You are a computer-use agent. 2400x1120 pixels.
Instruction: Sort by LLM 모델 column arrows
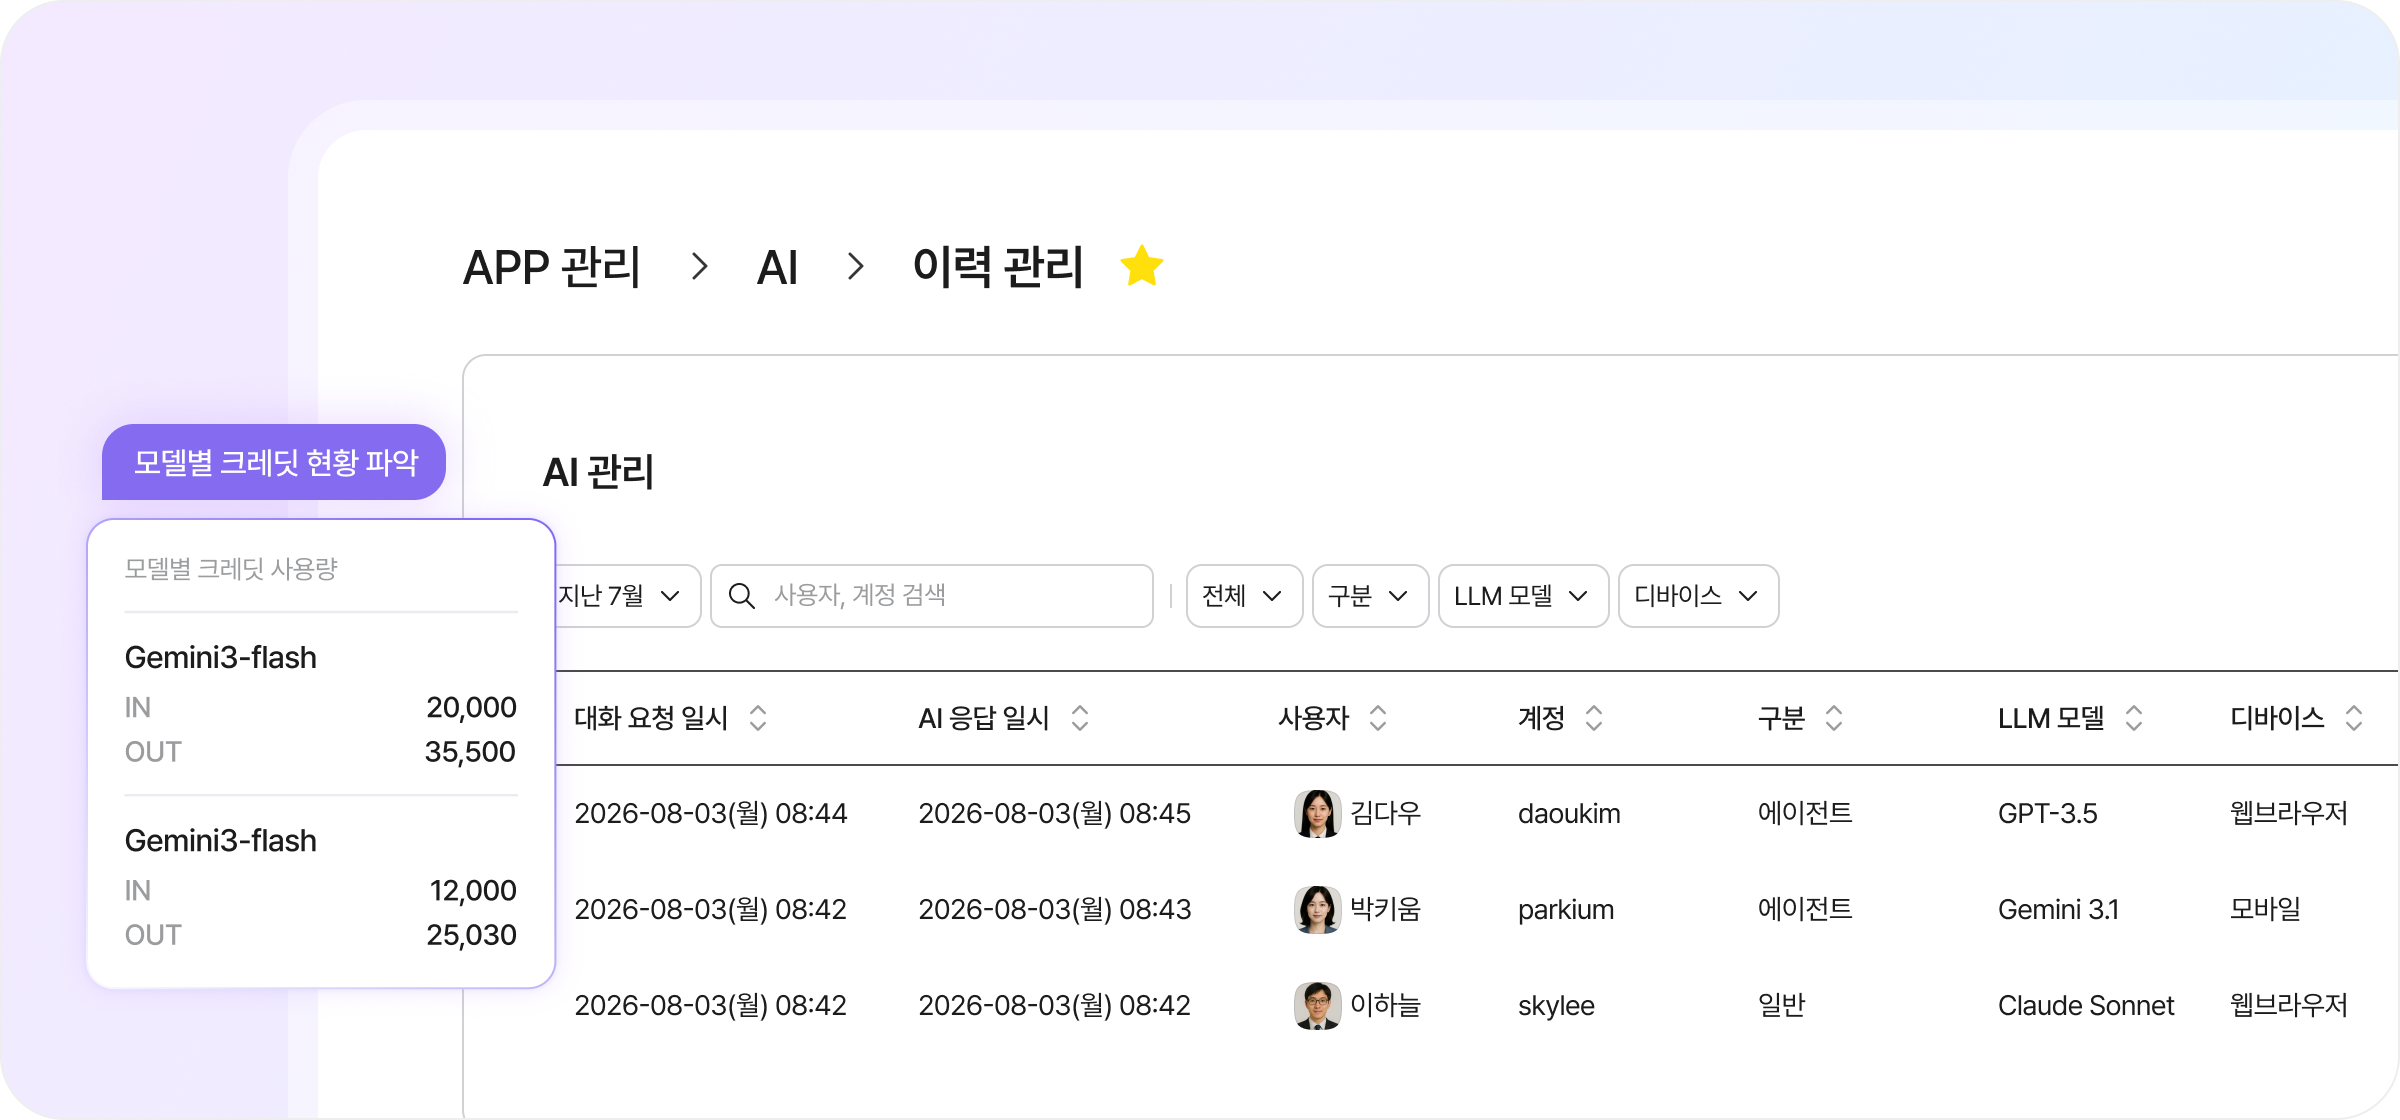[x=2134, y=718]
